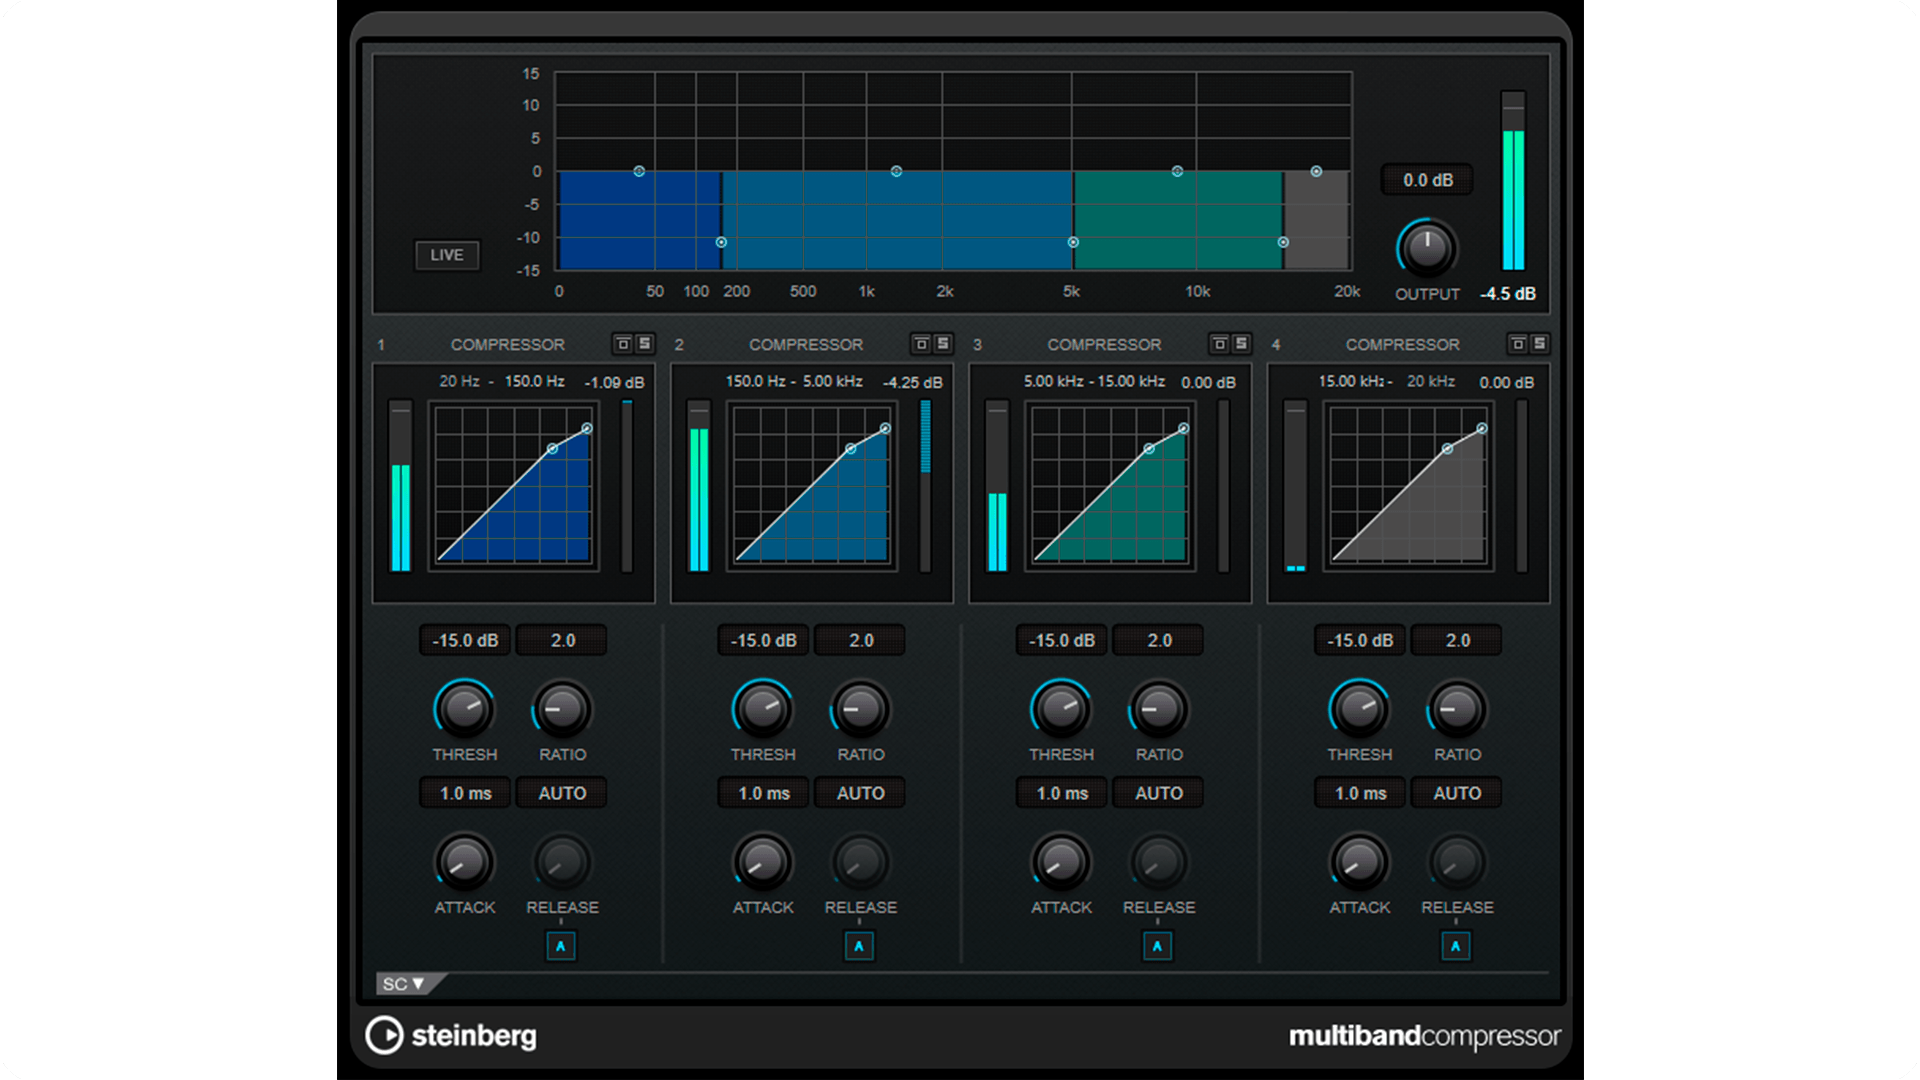1920x1080 pixels.
Task: Solo band 1 with the S icon
Action: coord(645,344)
